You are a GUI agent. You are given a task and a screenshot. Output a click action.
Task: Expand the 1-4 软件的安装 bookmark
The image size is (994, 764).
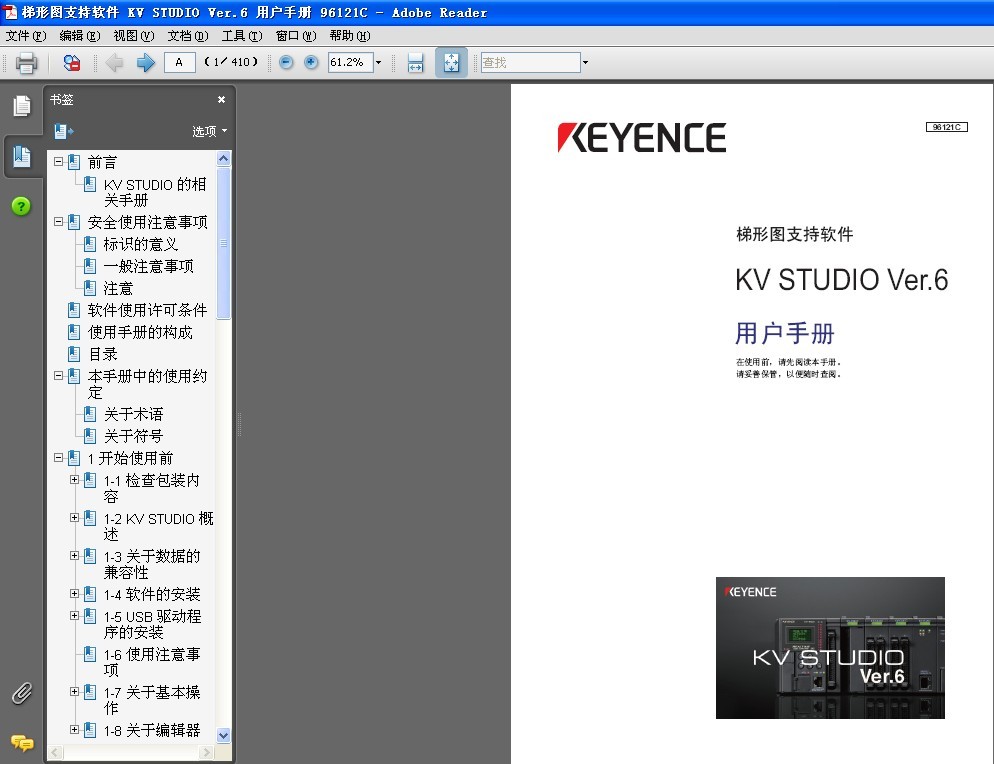click(x=75, y=593)
